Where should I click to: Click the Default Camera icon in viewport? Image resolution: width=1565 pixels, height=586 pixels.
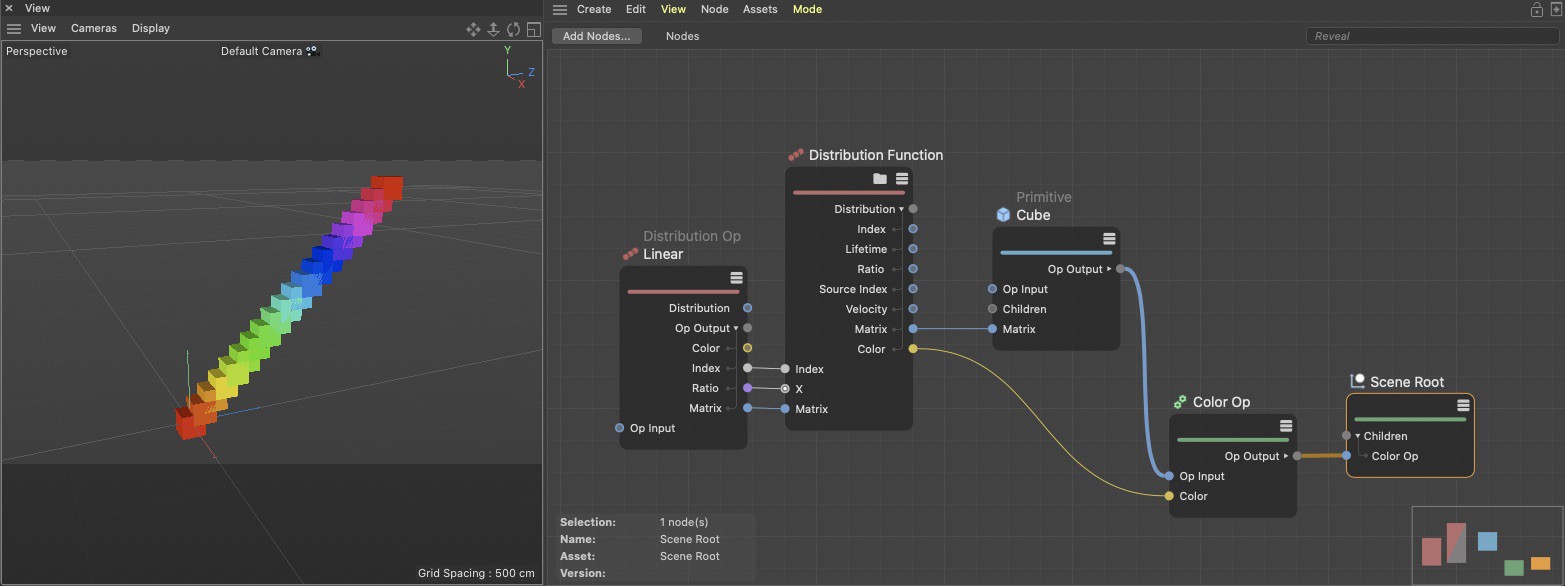(312, 51)
